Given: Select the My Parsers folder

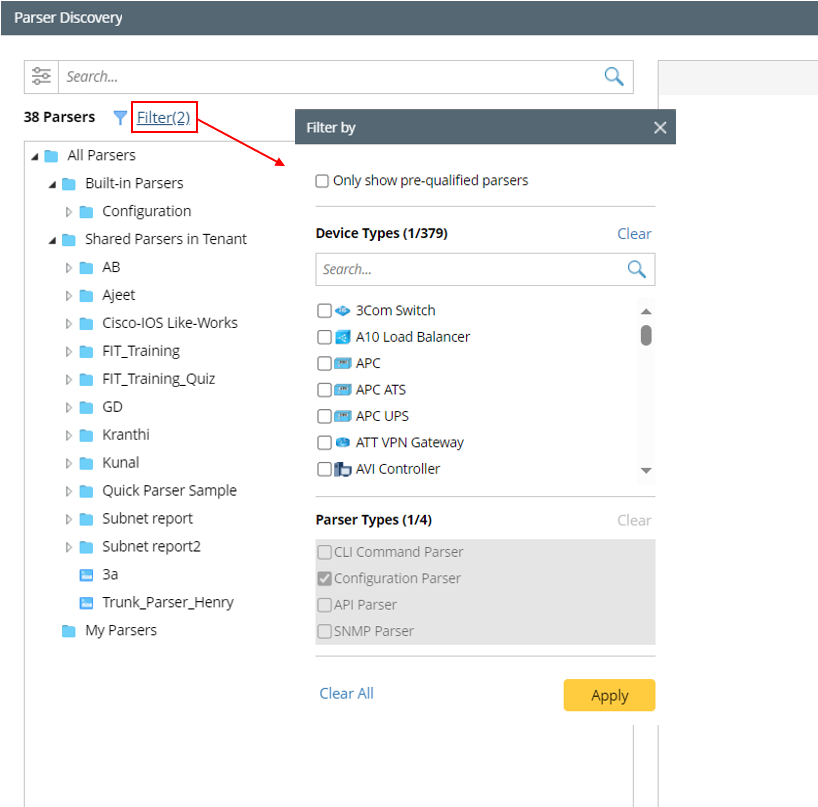Looking at the screenshot, I should click(x=120, y=631).
